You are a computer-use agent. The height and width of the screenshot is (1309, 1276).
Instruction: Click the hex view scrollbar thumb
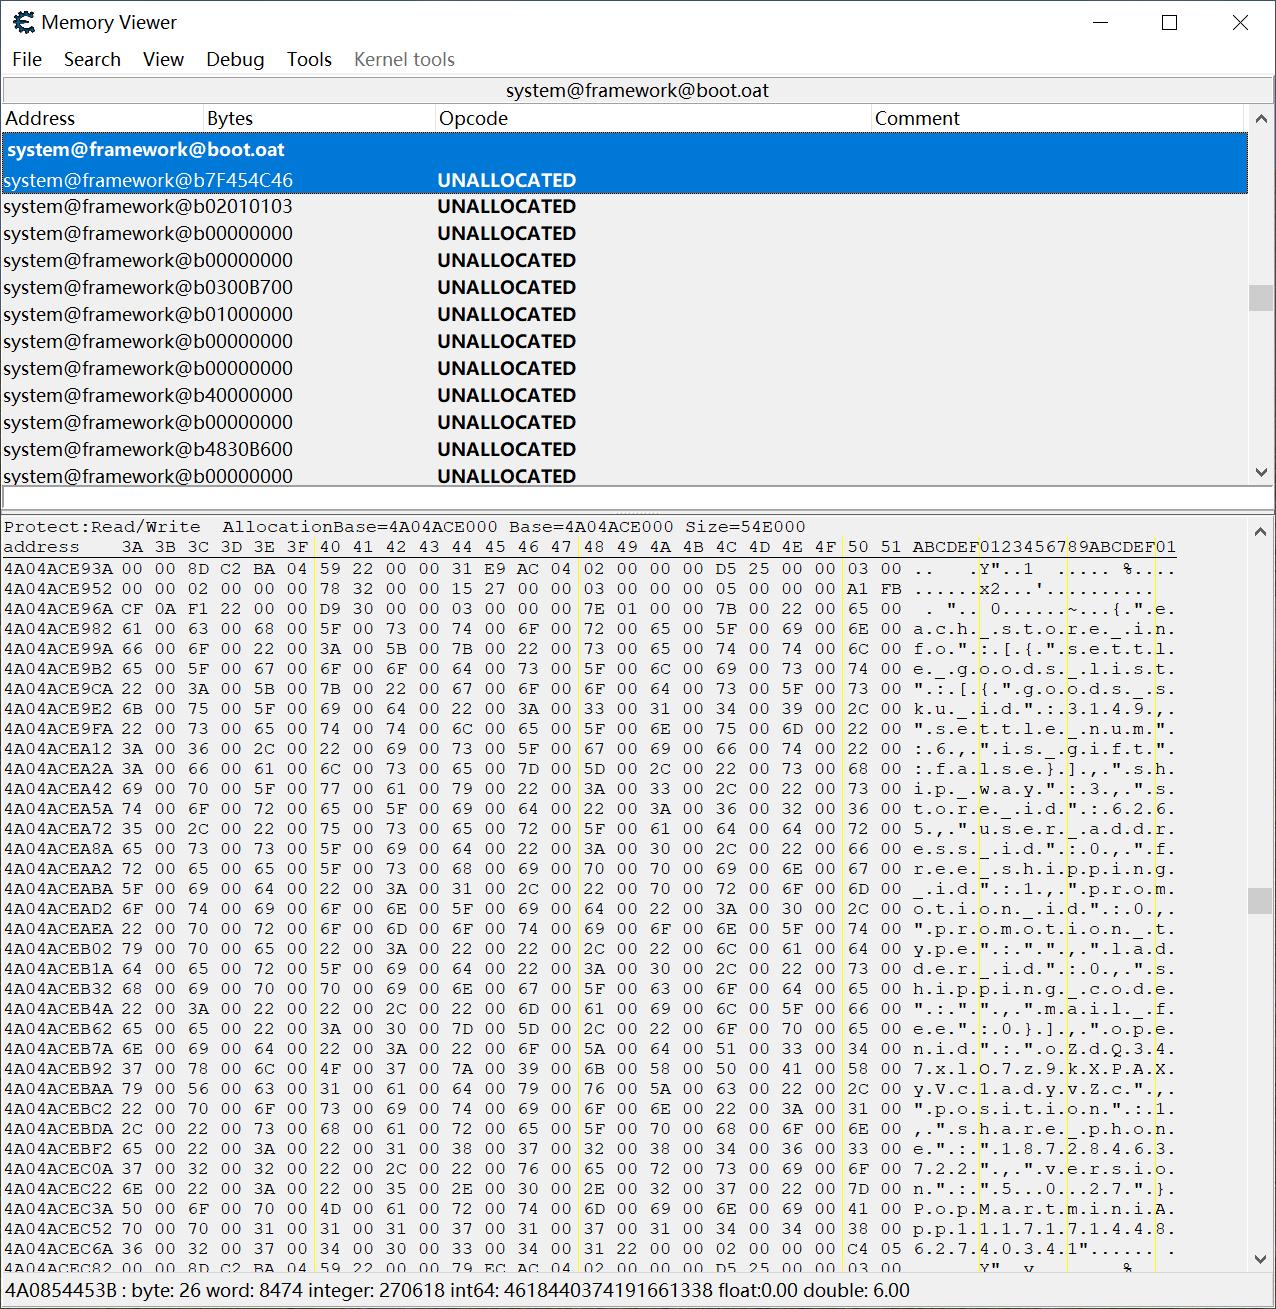(1260, 900)
